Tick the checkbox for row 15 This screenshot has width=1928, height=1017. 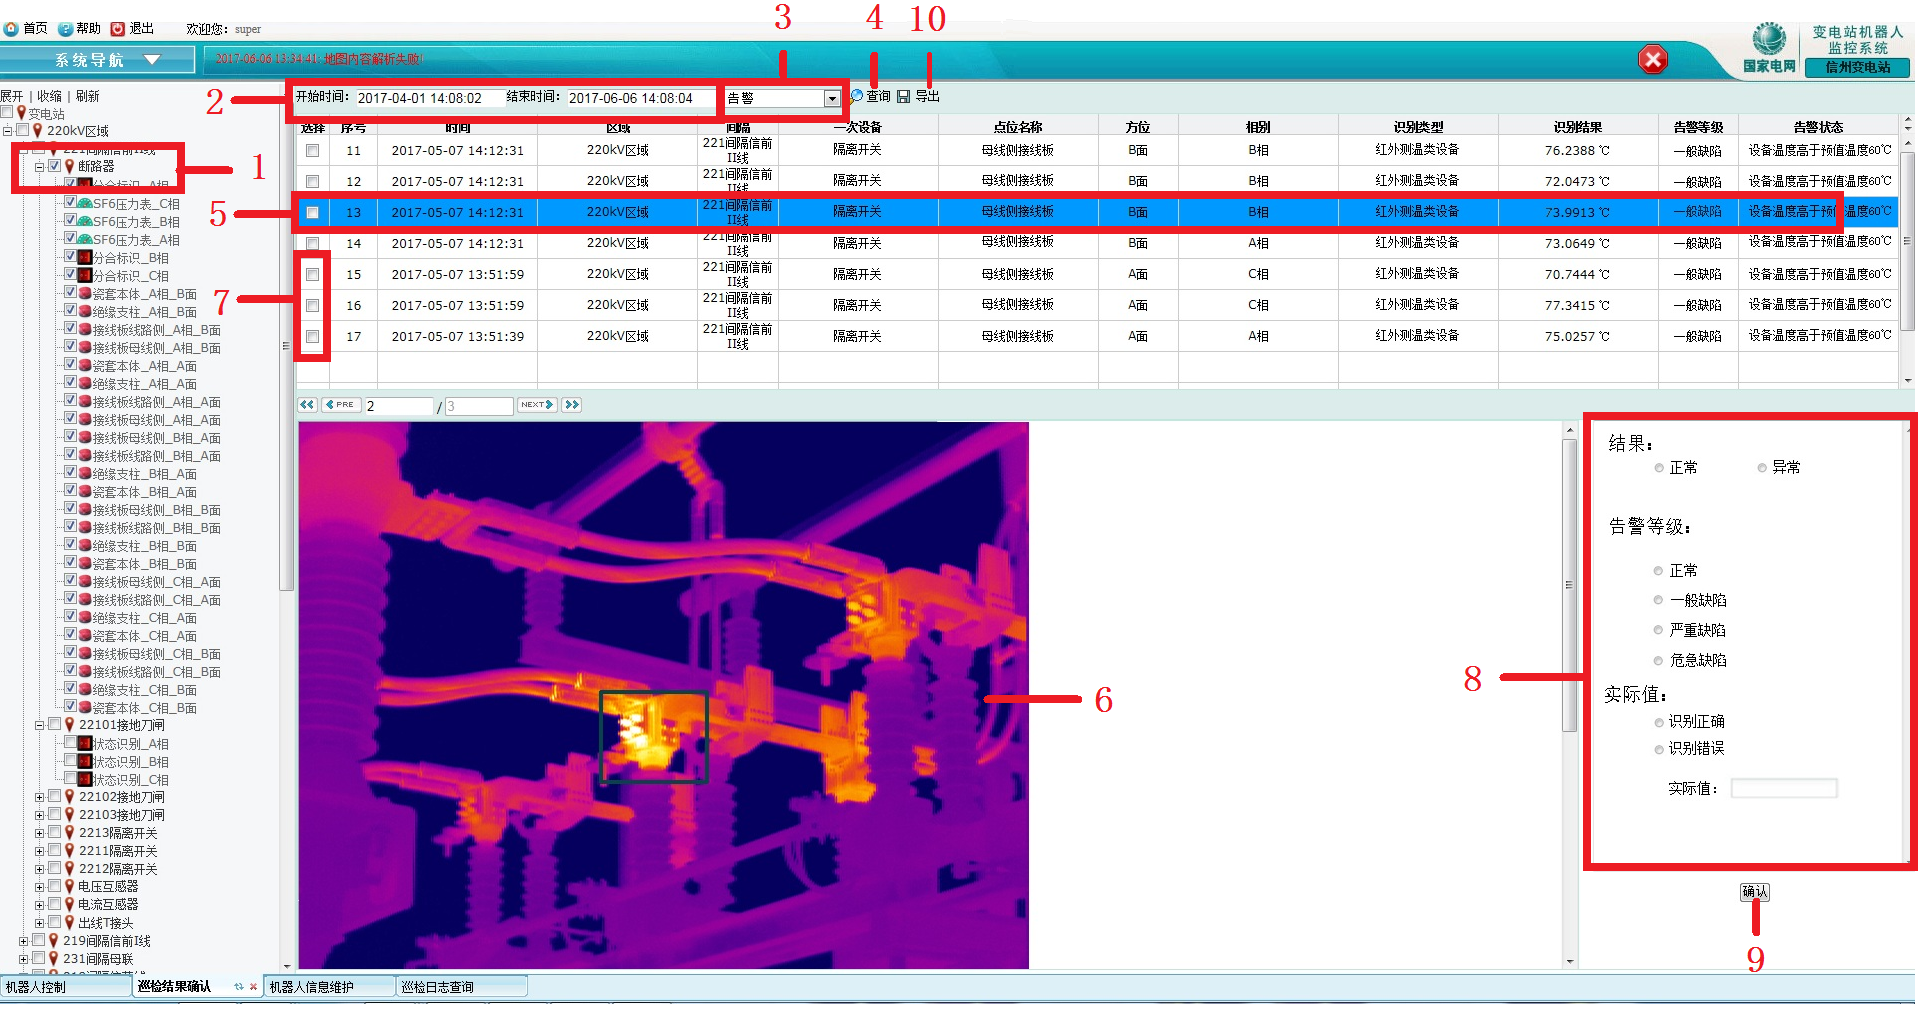313,274
